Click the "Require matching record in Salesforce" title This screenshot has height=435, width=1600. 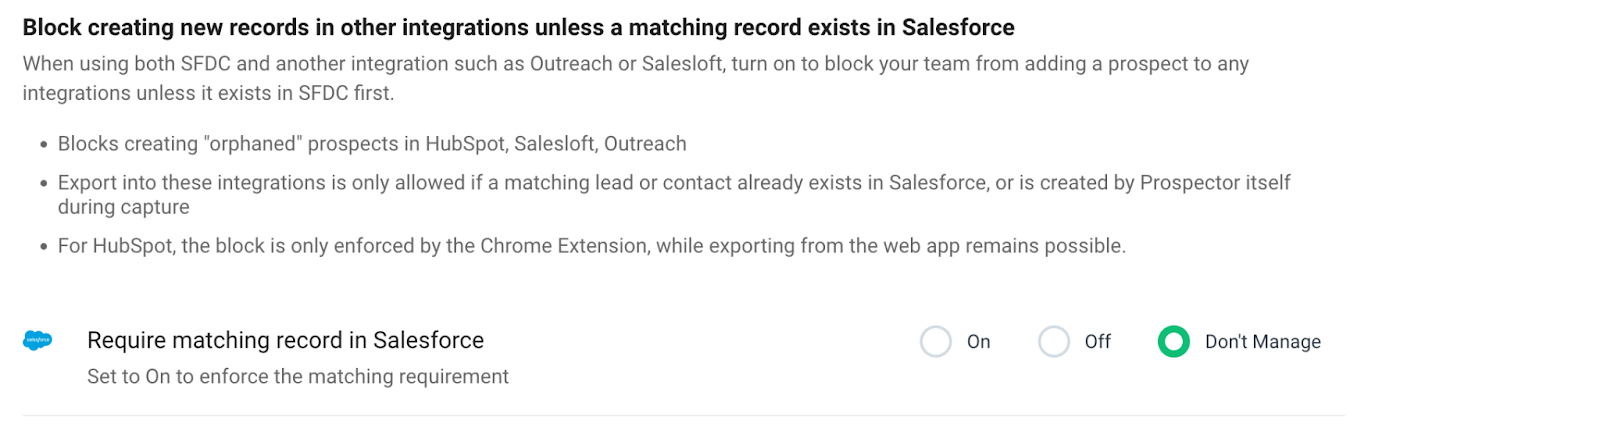(x=285, y=341)
